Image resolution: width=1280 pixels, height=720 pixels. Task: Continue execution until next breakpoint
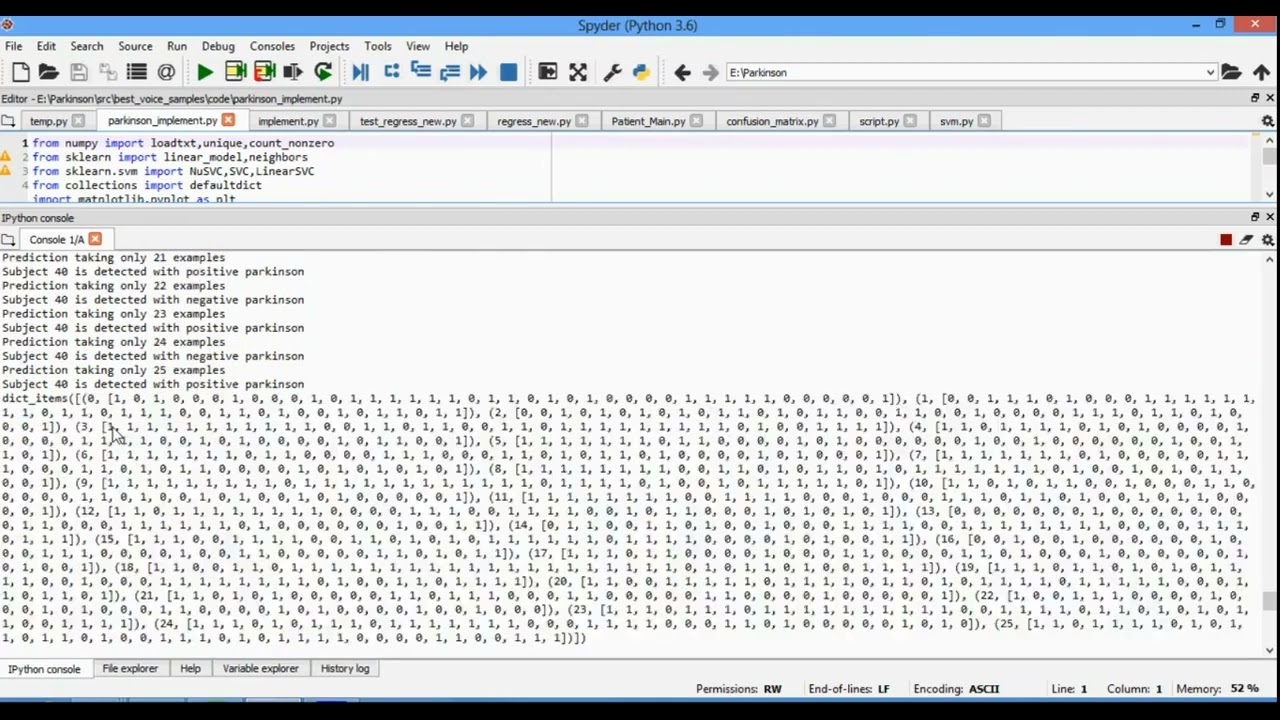point(479,72)
